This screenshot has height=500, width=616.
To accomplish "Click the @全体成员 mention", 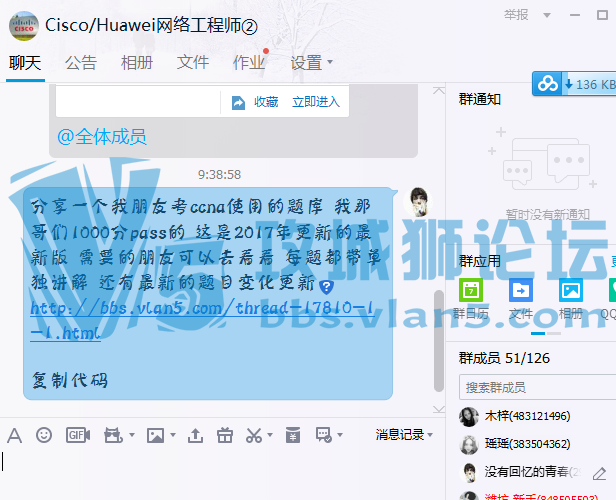I will tap(102, 137).
